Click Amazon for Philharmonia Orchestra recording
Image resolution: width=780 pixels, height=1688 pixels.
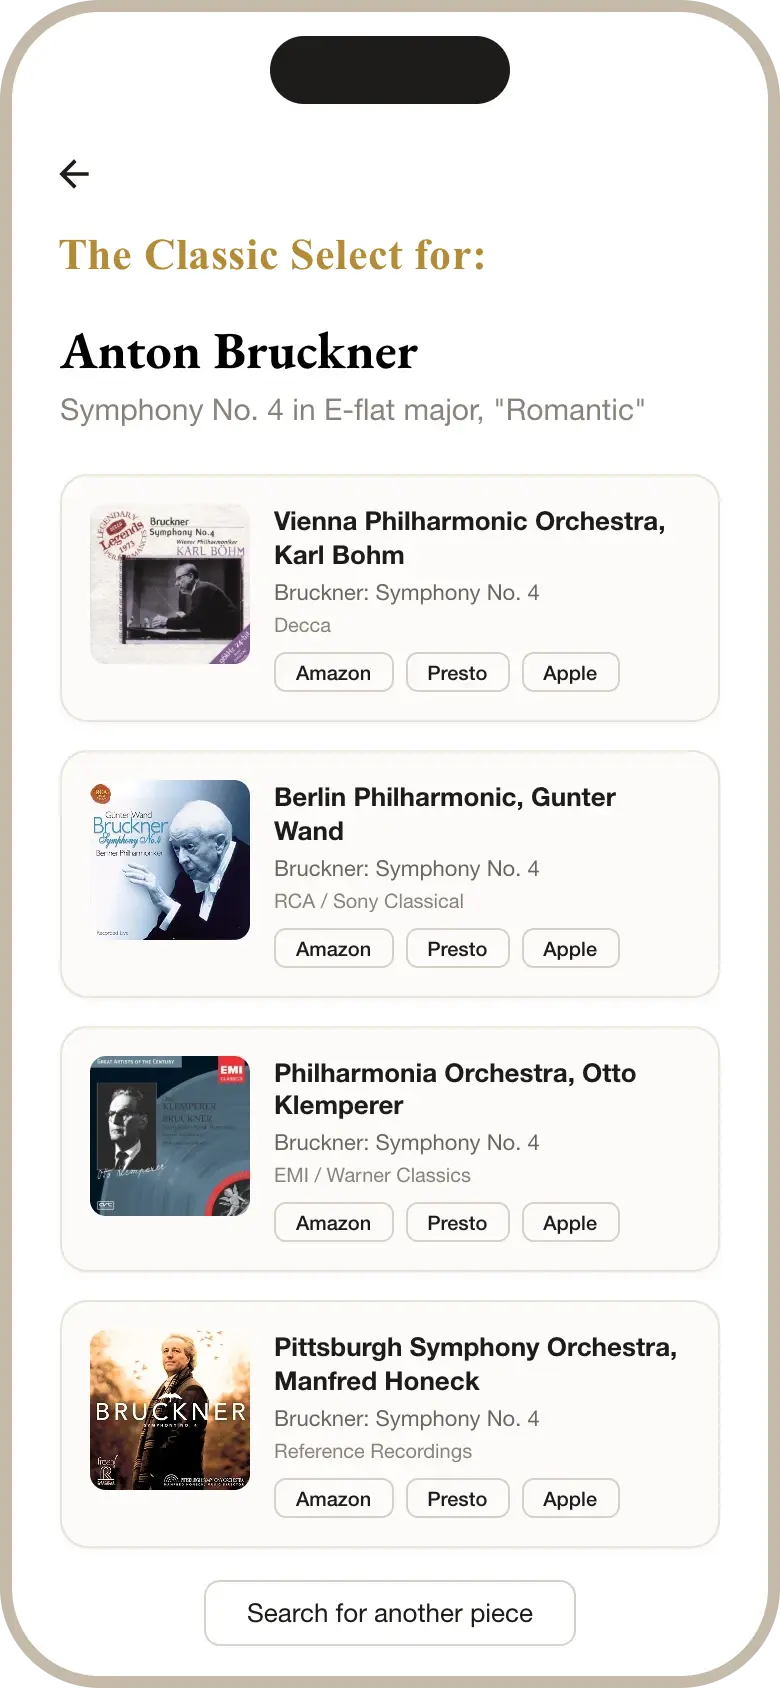[x=333, y=1223]
